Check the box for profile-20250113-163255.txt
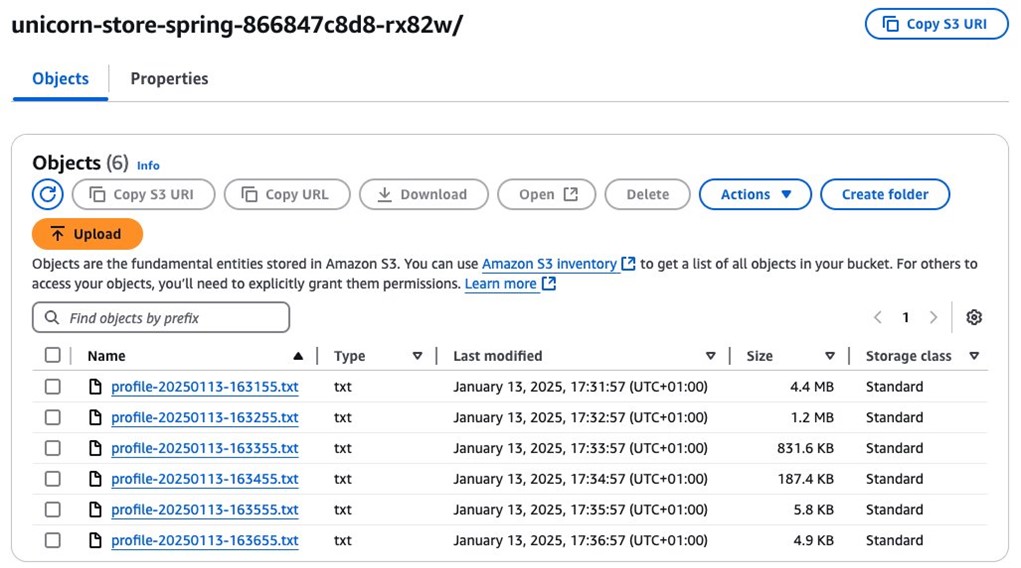The width and height of the screenshot is (1021, 568). point(53,418)
